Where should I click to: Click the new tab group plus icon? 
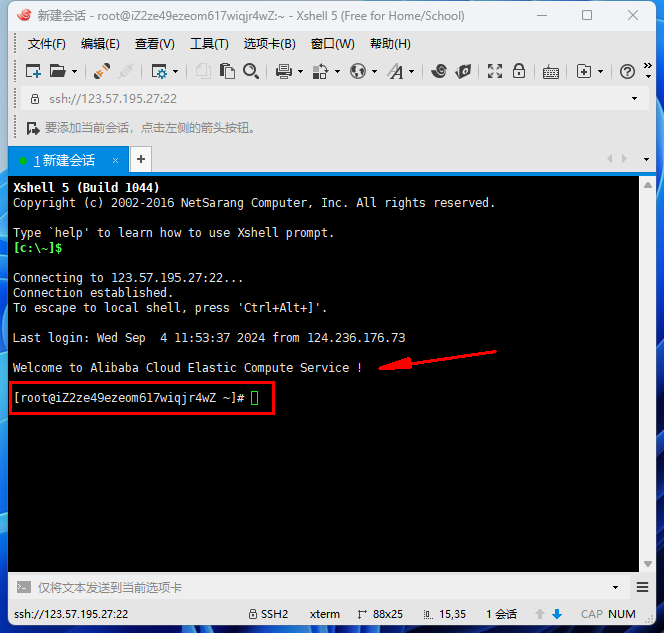tap(584, 71)
